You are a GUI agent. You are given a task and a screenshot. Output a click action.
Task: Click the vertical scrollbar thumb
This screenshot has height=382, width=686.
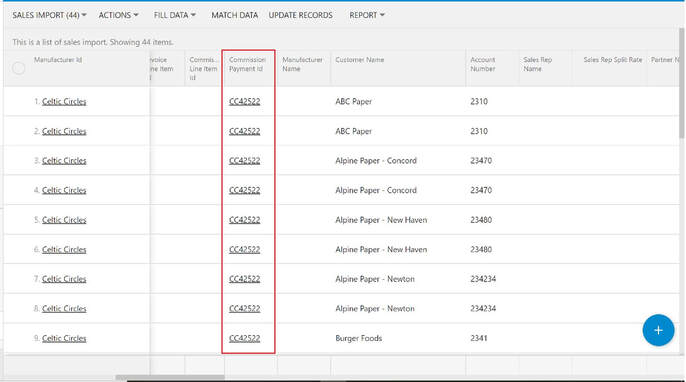coord(681,83)
